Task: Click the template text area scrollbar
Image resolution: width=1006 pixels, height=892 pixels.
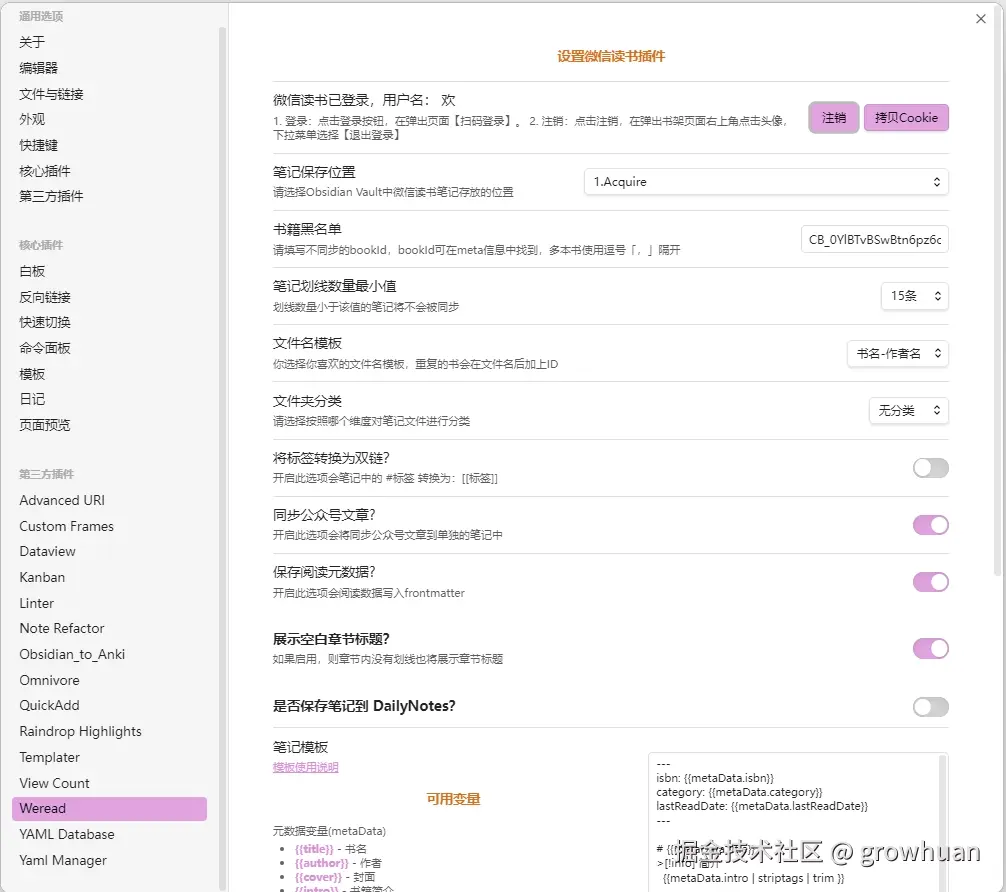Action: (x=942, y=822)
